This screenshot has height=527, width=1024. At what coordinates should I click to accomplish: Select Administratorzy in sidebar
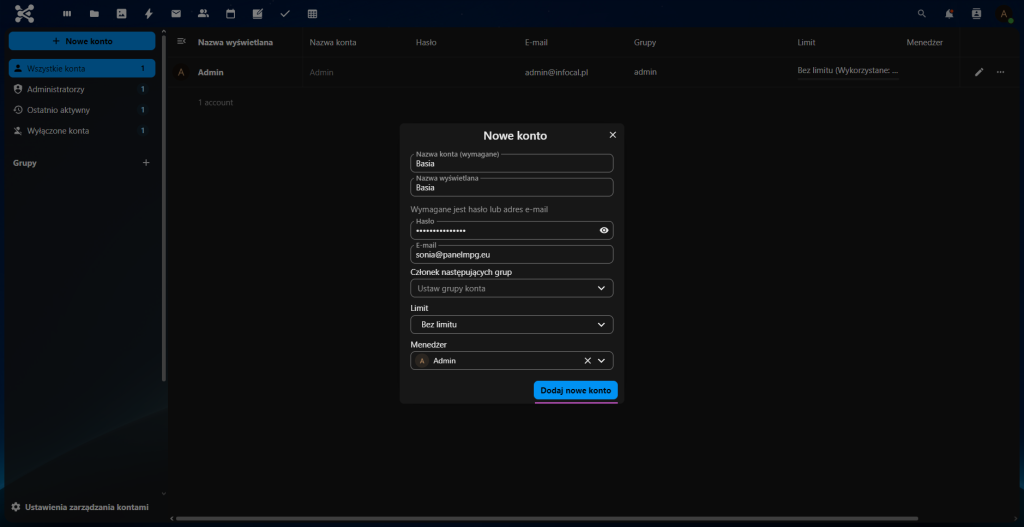click(x=82, y=89)
